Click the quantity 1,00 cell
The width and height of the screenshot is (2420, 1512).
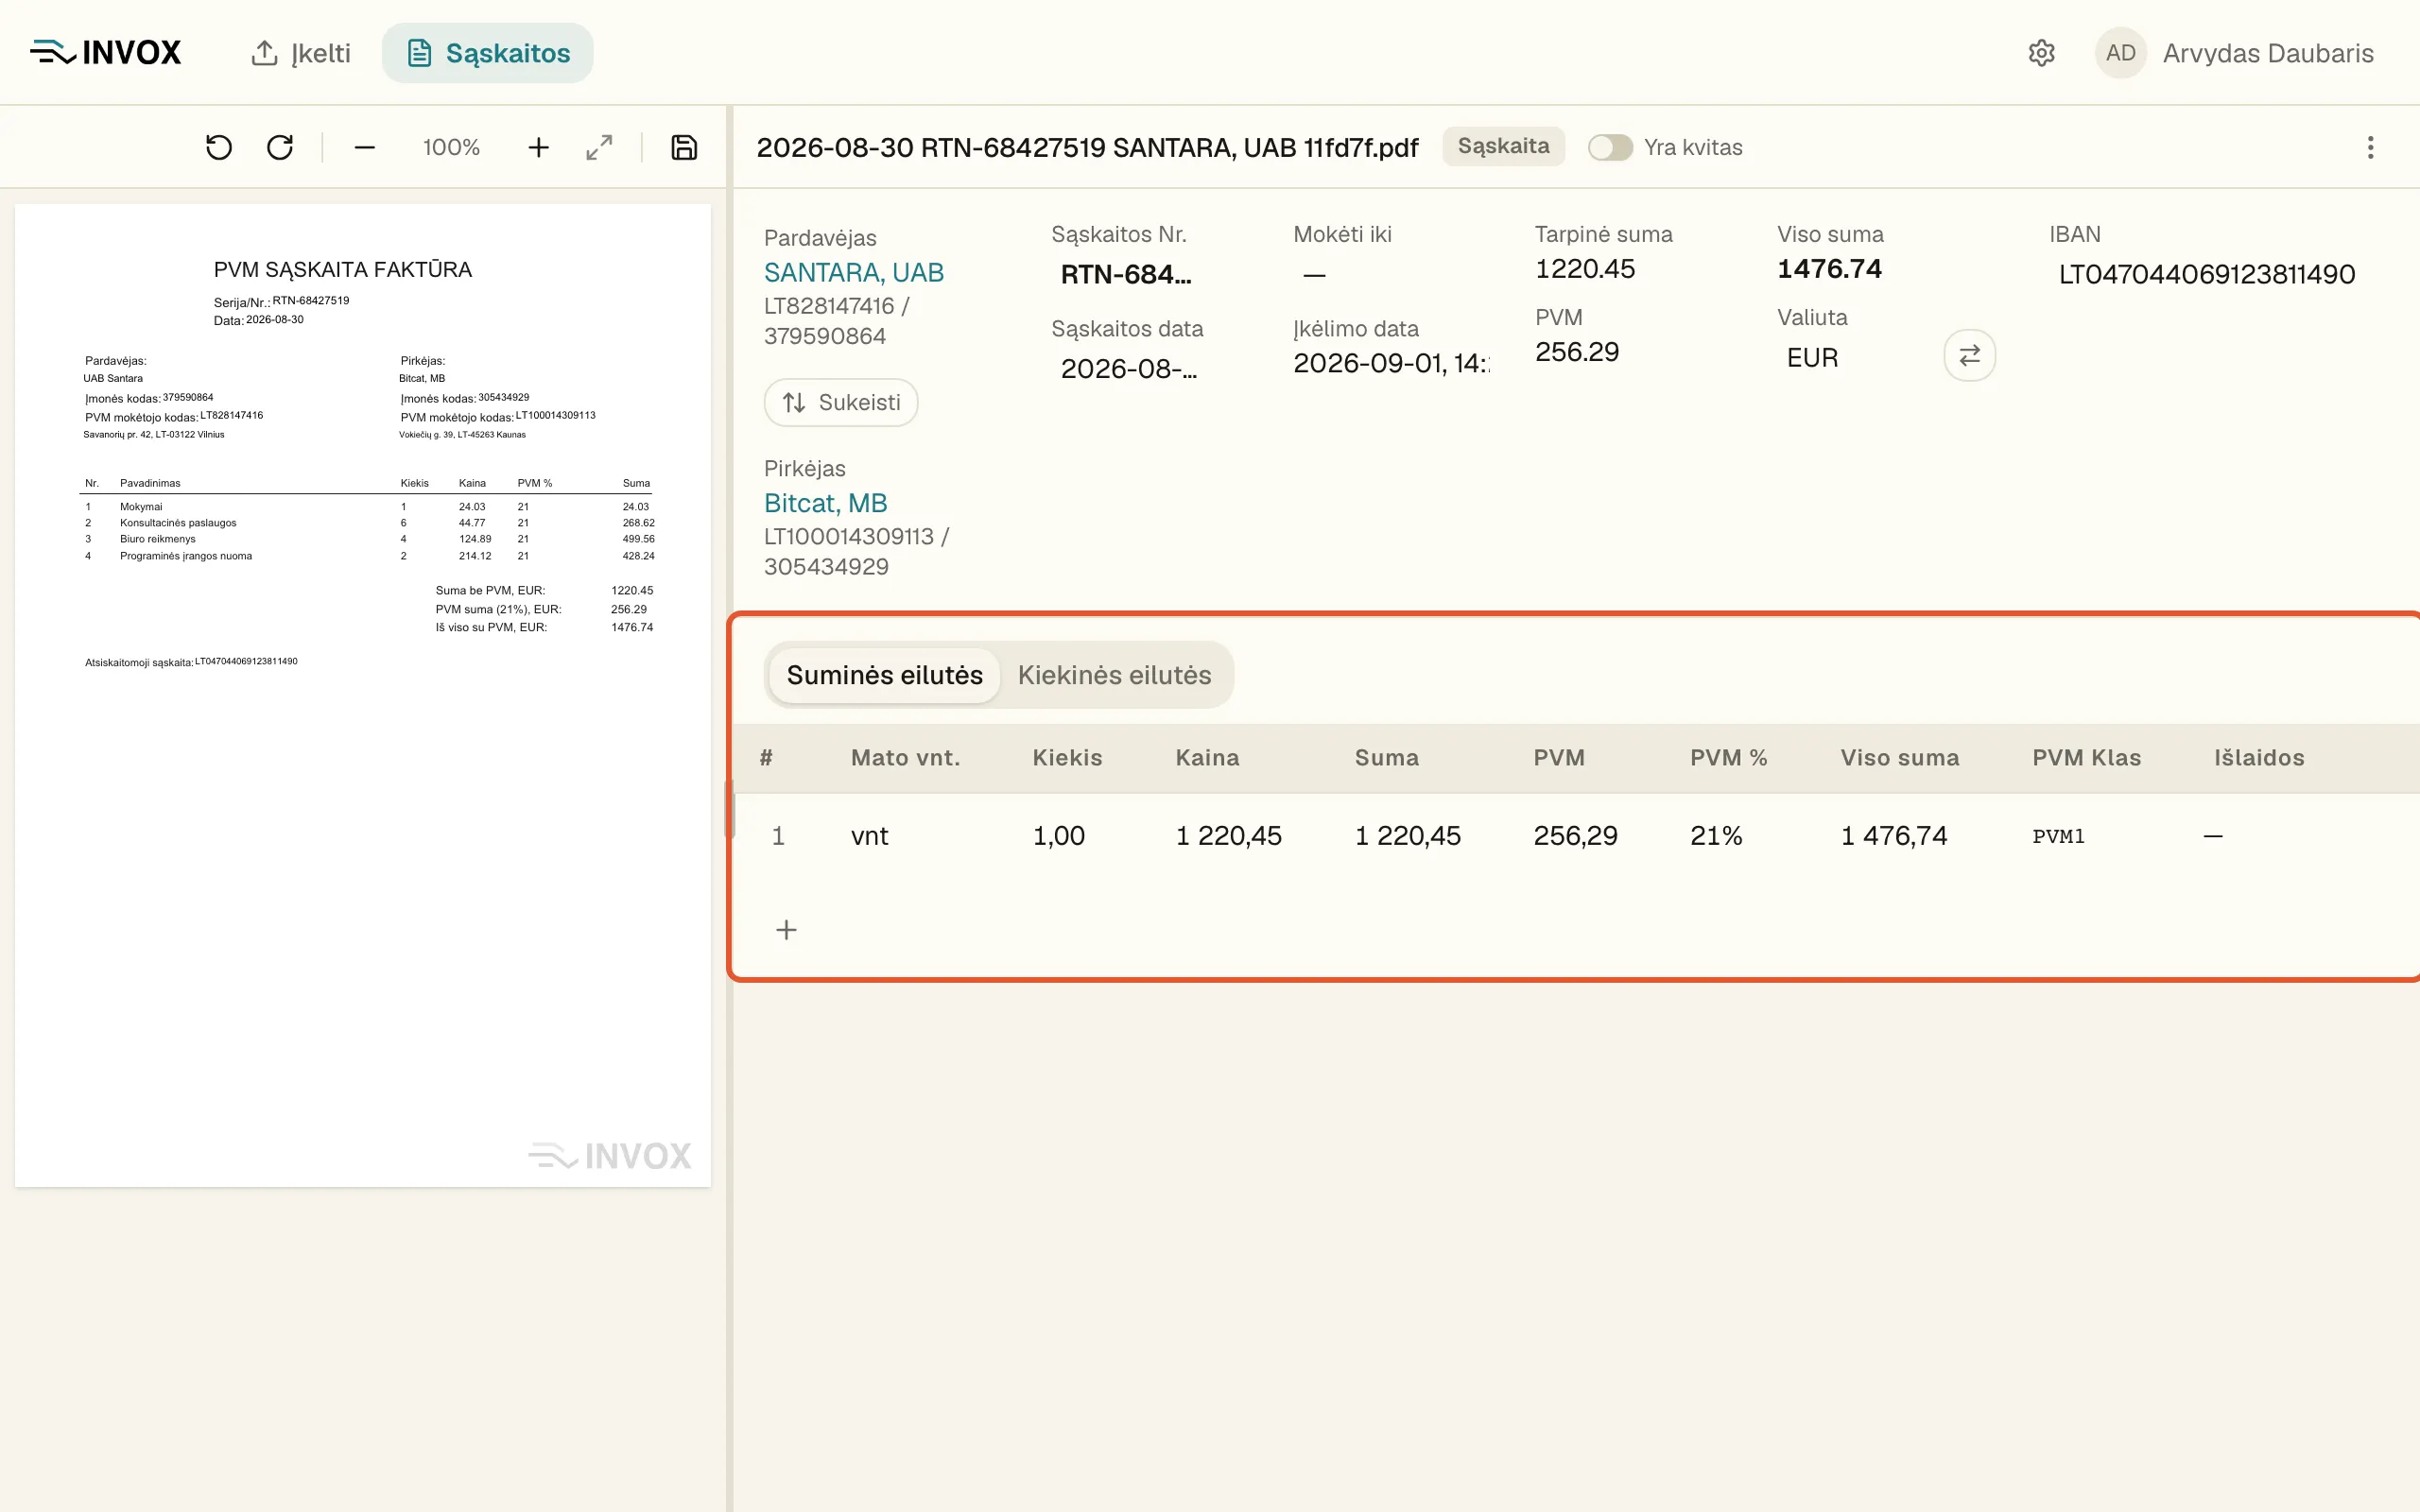tap(1058, 836)
